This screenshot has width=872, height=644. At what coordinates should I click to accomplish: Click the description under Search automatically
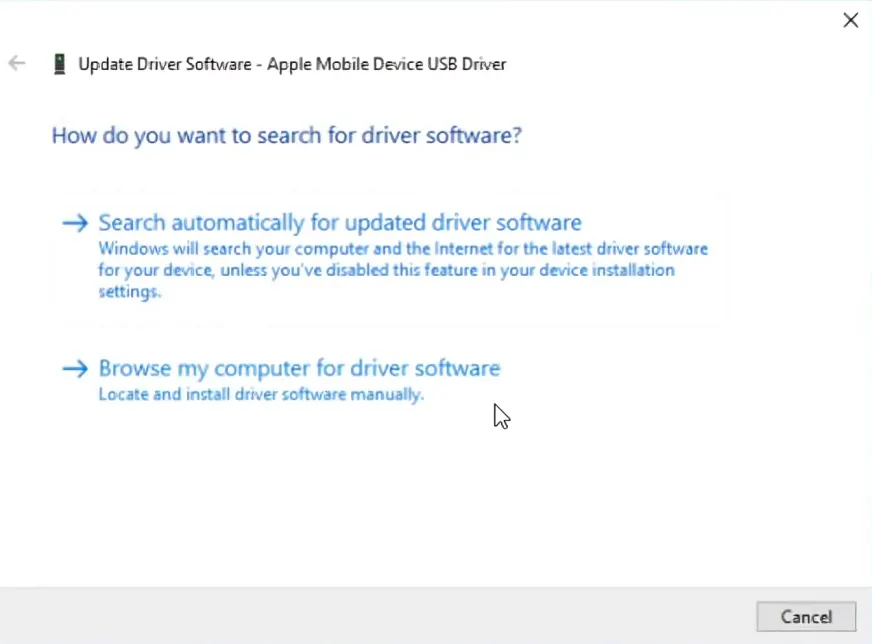(x=400, y=270)
